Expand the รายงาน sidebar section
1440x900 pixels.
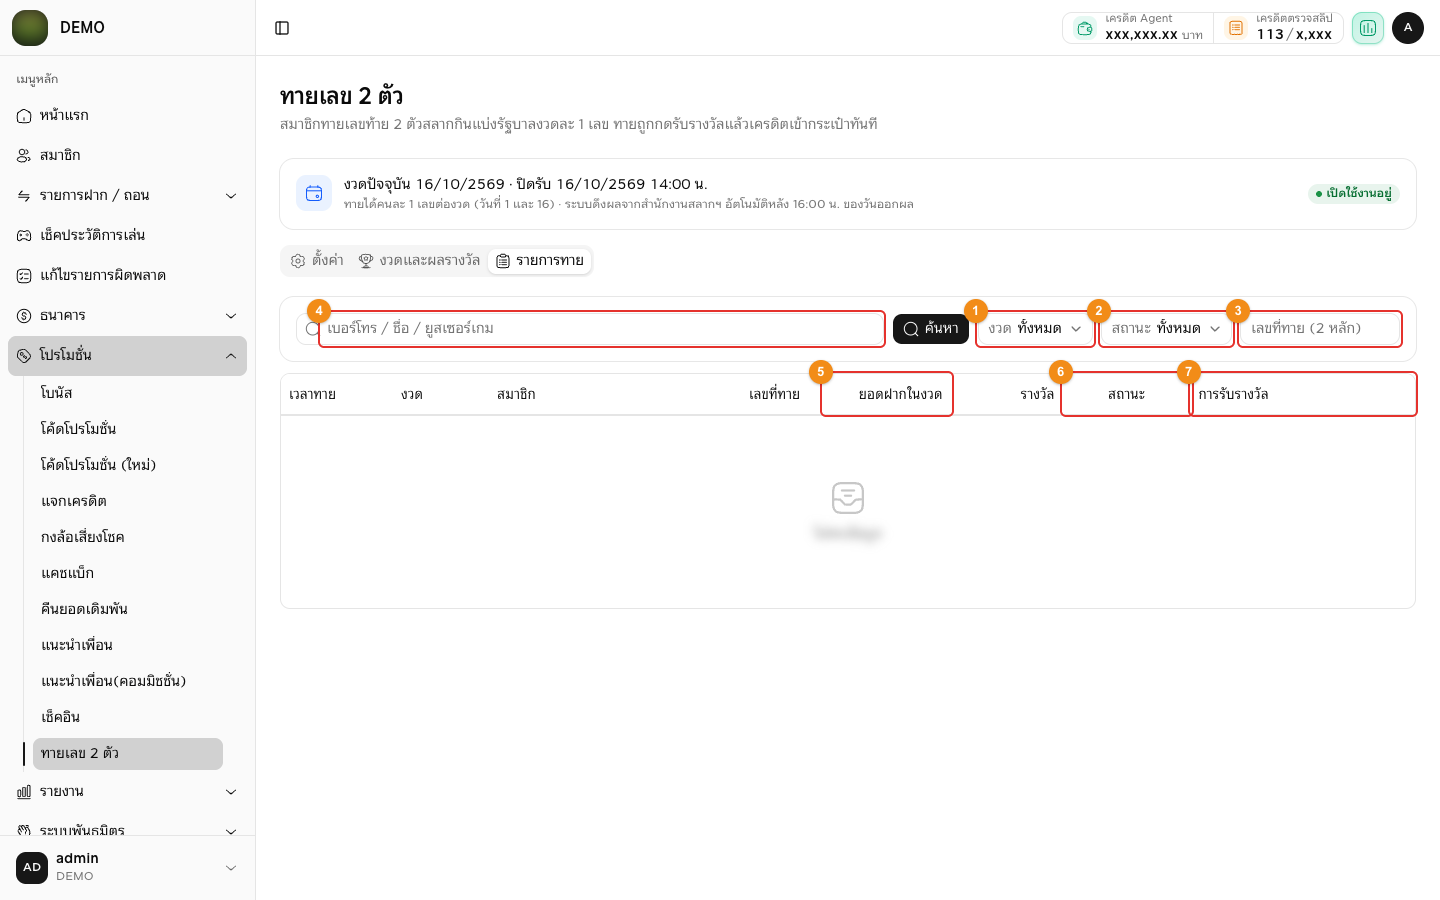click(128, 792)
